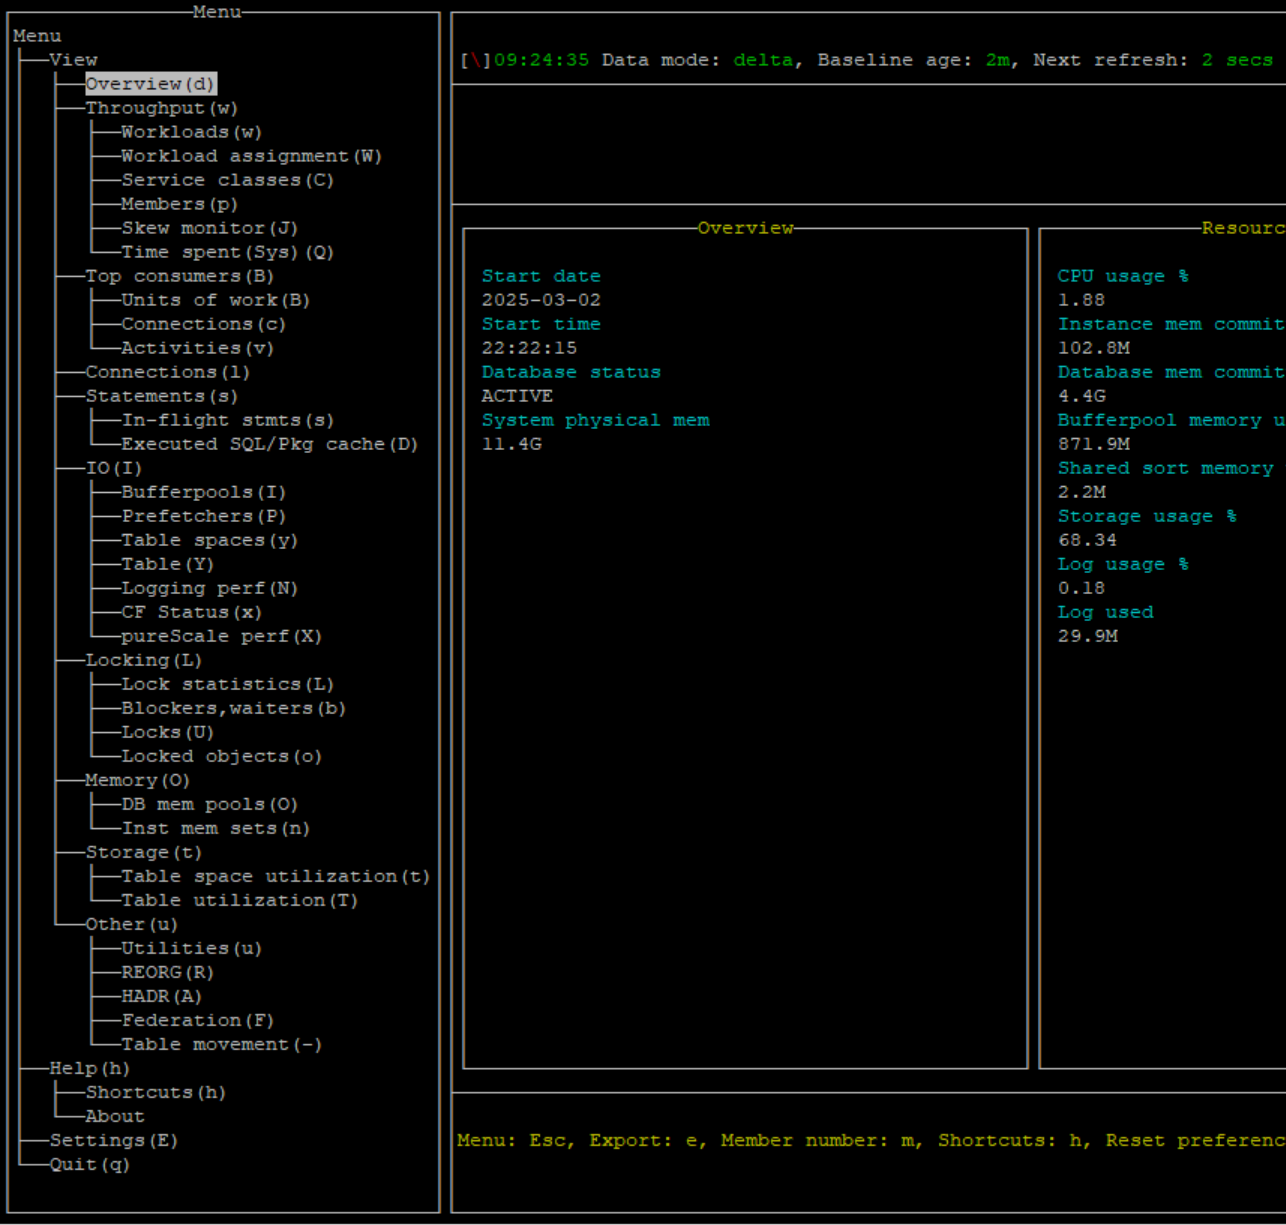Select Blockers,waiters (b)
1286x1225 pixels.
(x=234, y=708)
